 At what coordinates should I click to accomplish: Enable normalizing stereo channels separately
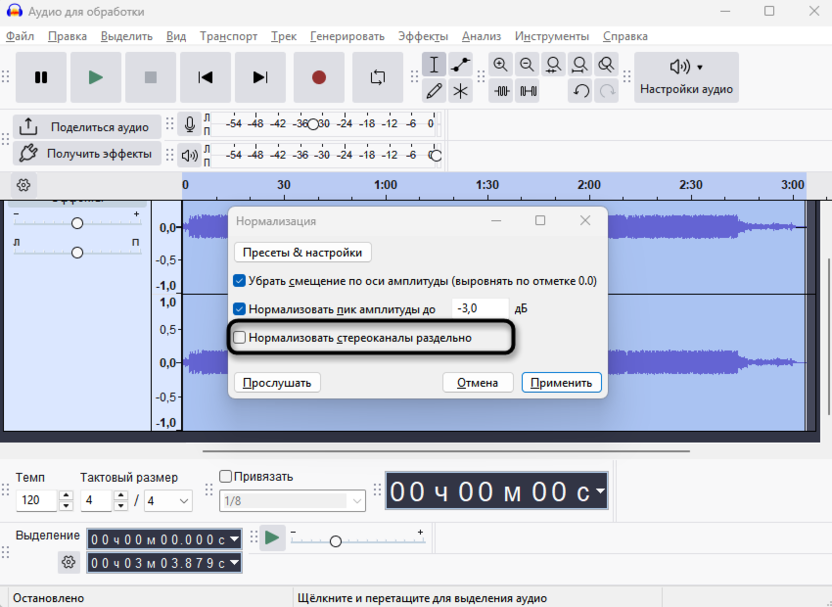pos(240,338)
